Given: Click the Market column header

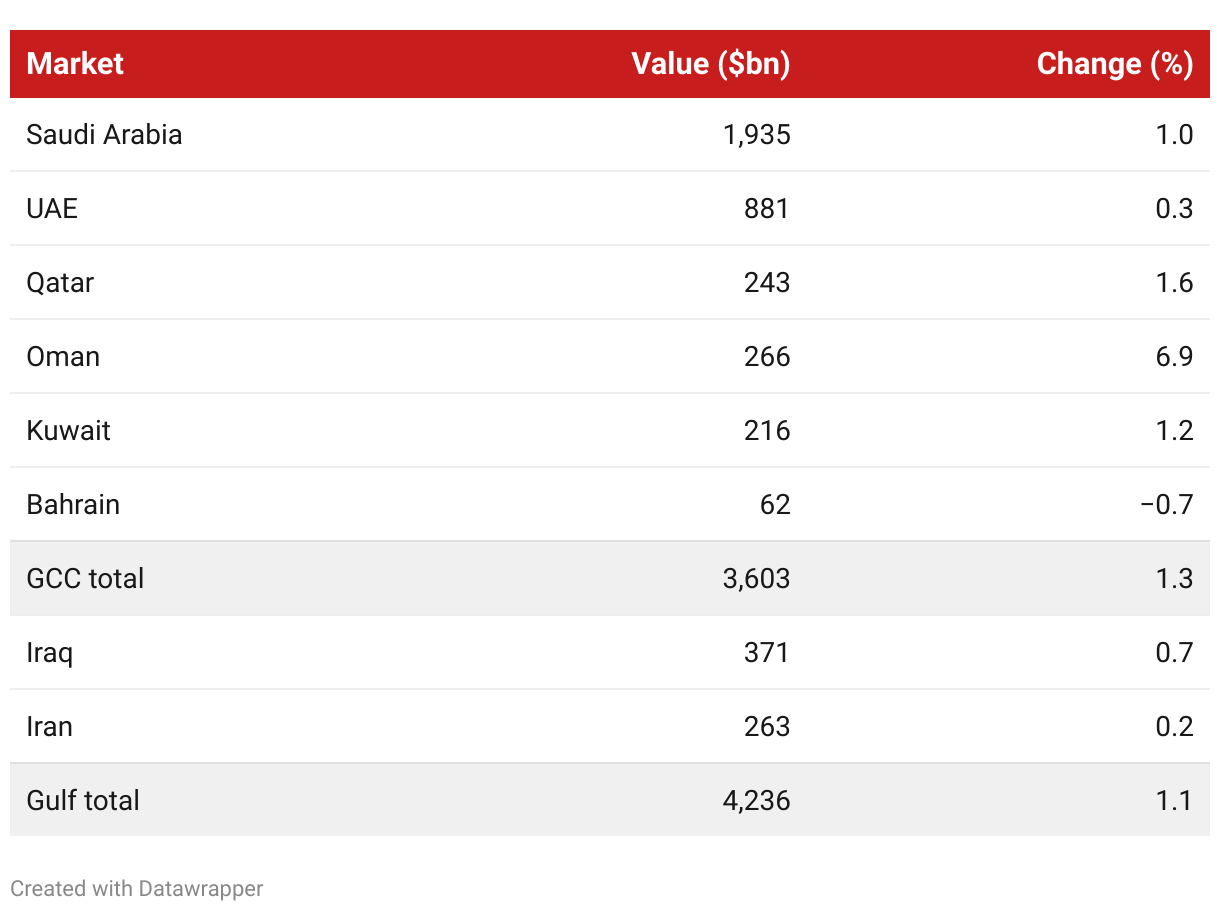Looking at the screenshot, I should click(75, 64).
